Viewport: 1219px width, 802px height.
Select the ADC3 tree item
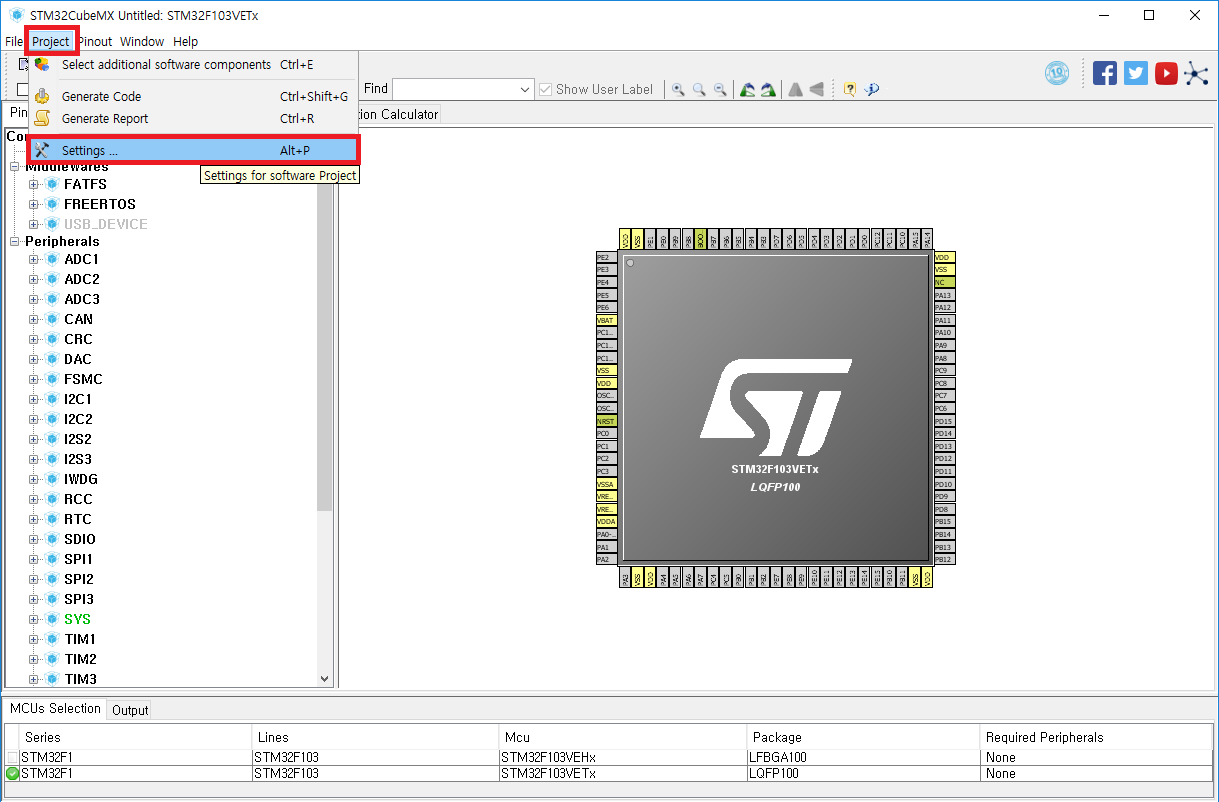tap(82, 299)
